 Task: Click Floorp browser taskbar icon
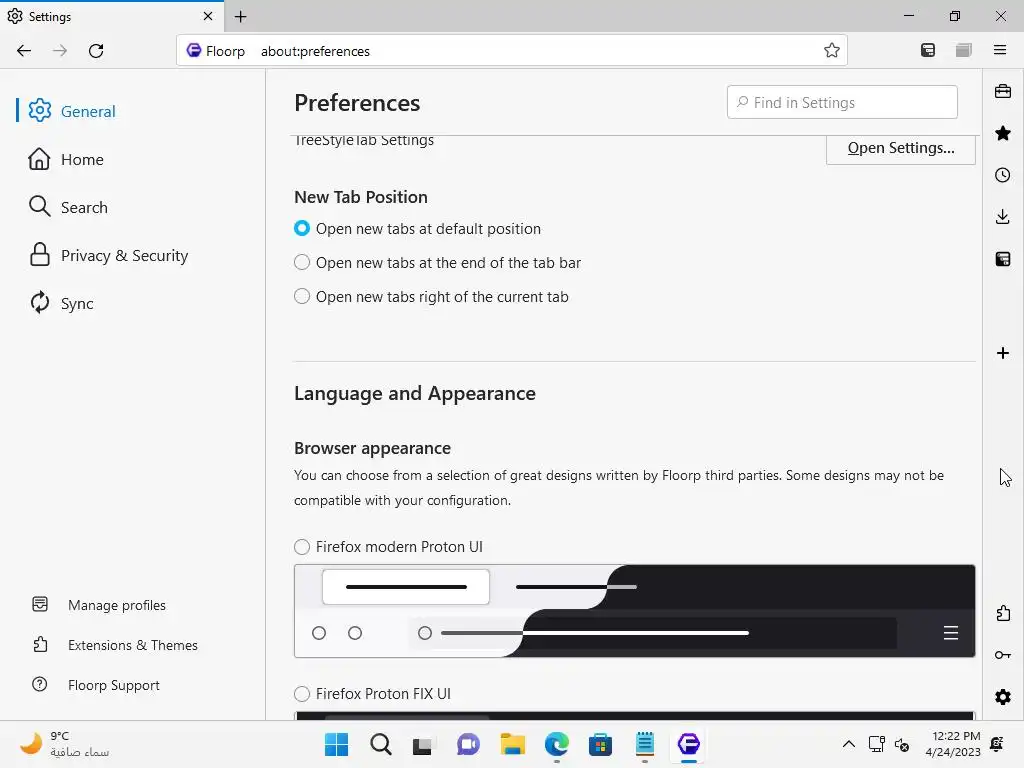[688, 744]
